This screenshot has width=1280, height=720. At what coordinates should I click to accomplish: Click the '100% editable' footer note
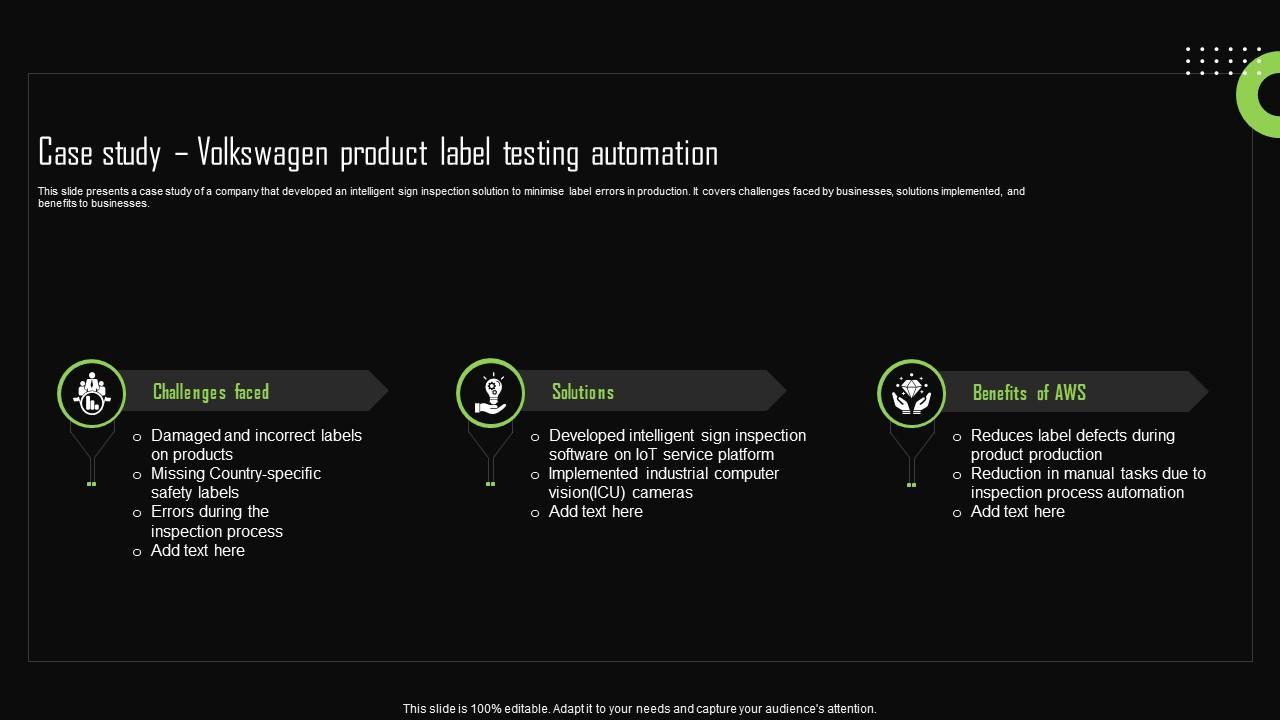640,708
